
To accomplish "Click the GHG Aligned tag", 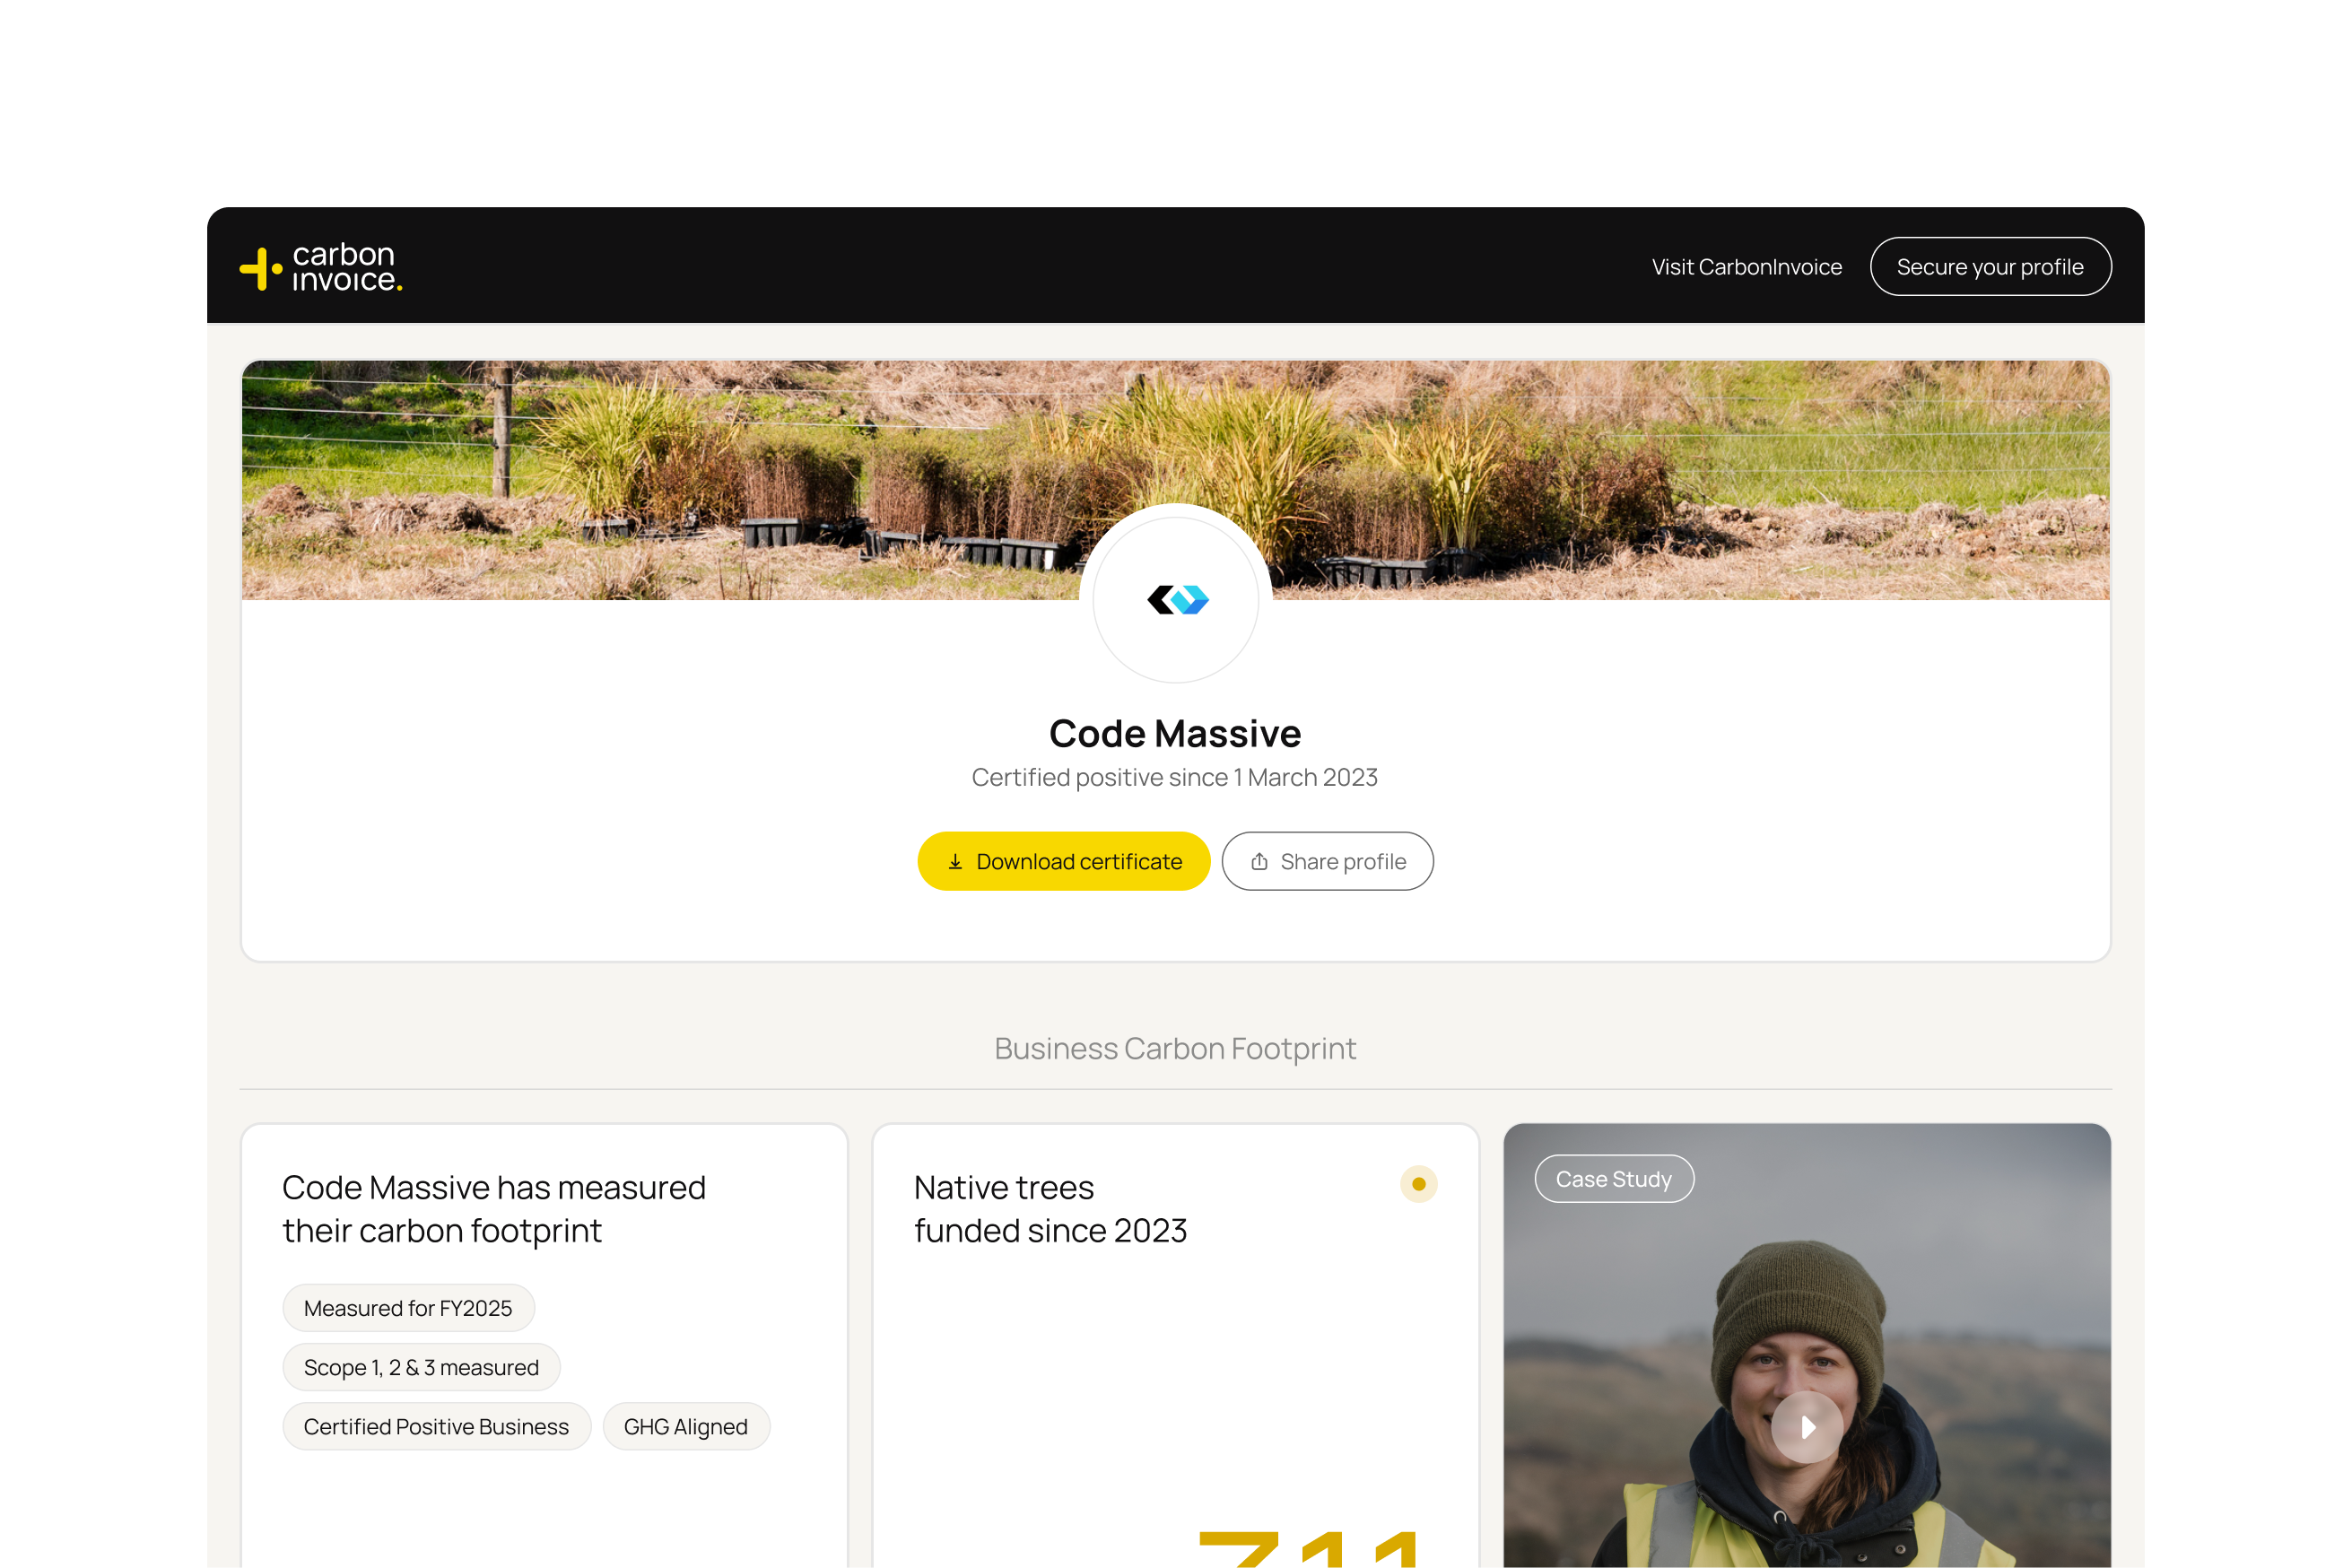I will tap(686, 1426).
